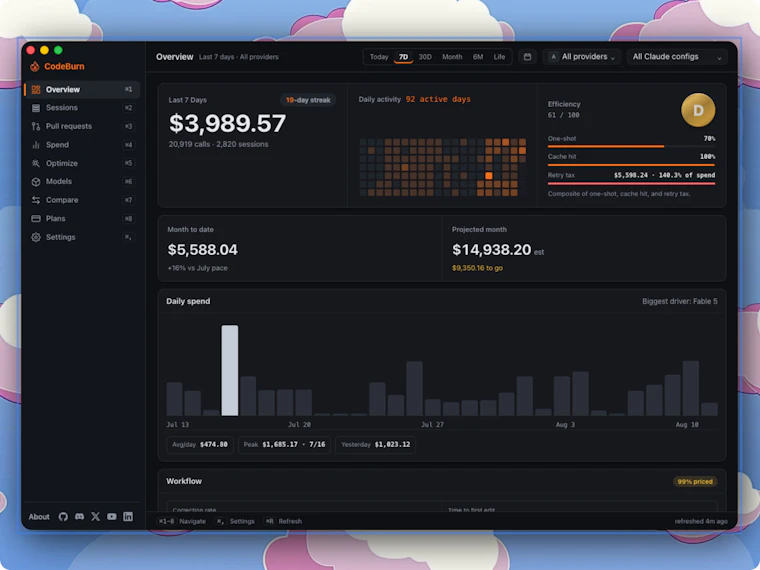This screenshot has width=760, height=570.
Task: Select the 6M time range
Action: pos(478,57)
